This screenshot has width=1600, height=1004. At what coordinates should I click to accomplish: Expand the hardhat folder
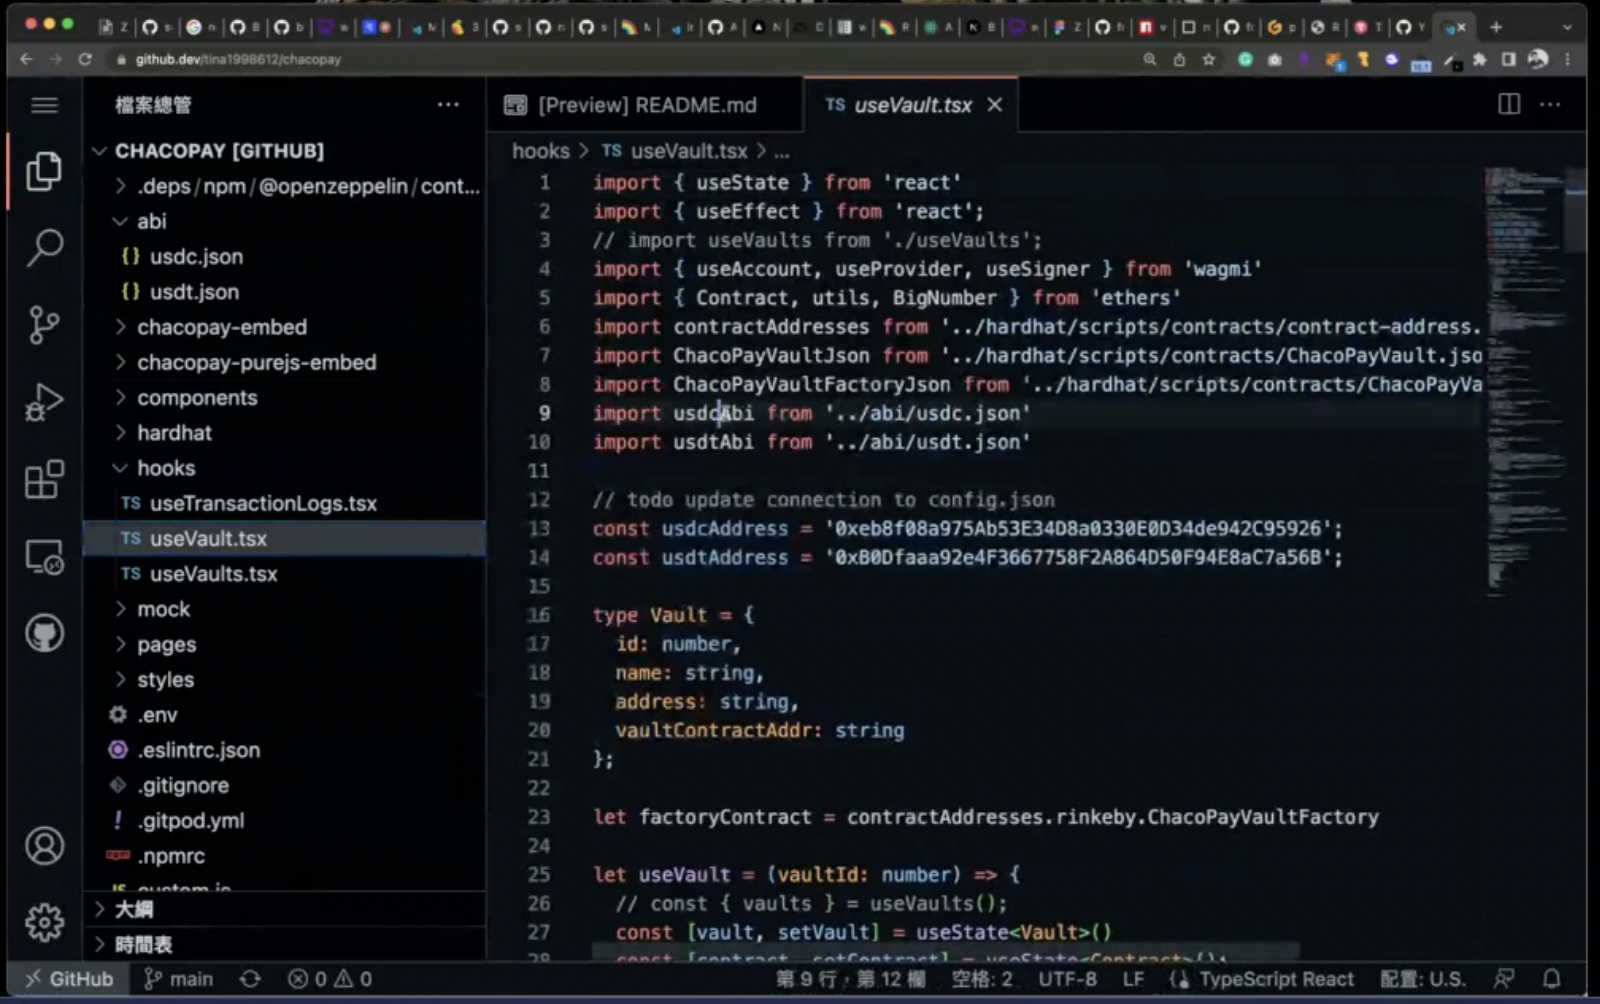pos(174,433)
